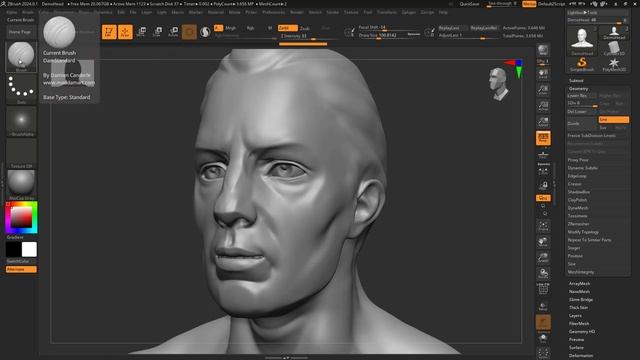The image size is (640, 360).
Task: Select the Rotate gizmo button
Action: (173, 32)
